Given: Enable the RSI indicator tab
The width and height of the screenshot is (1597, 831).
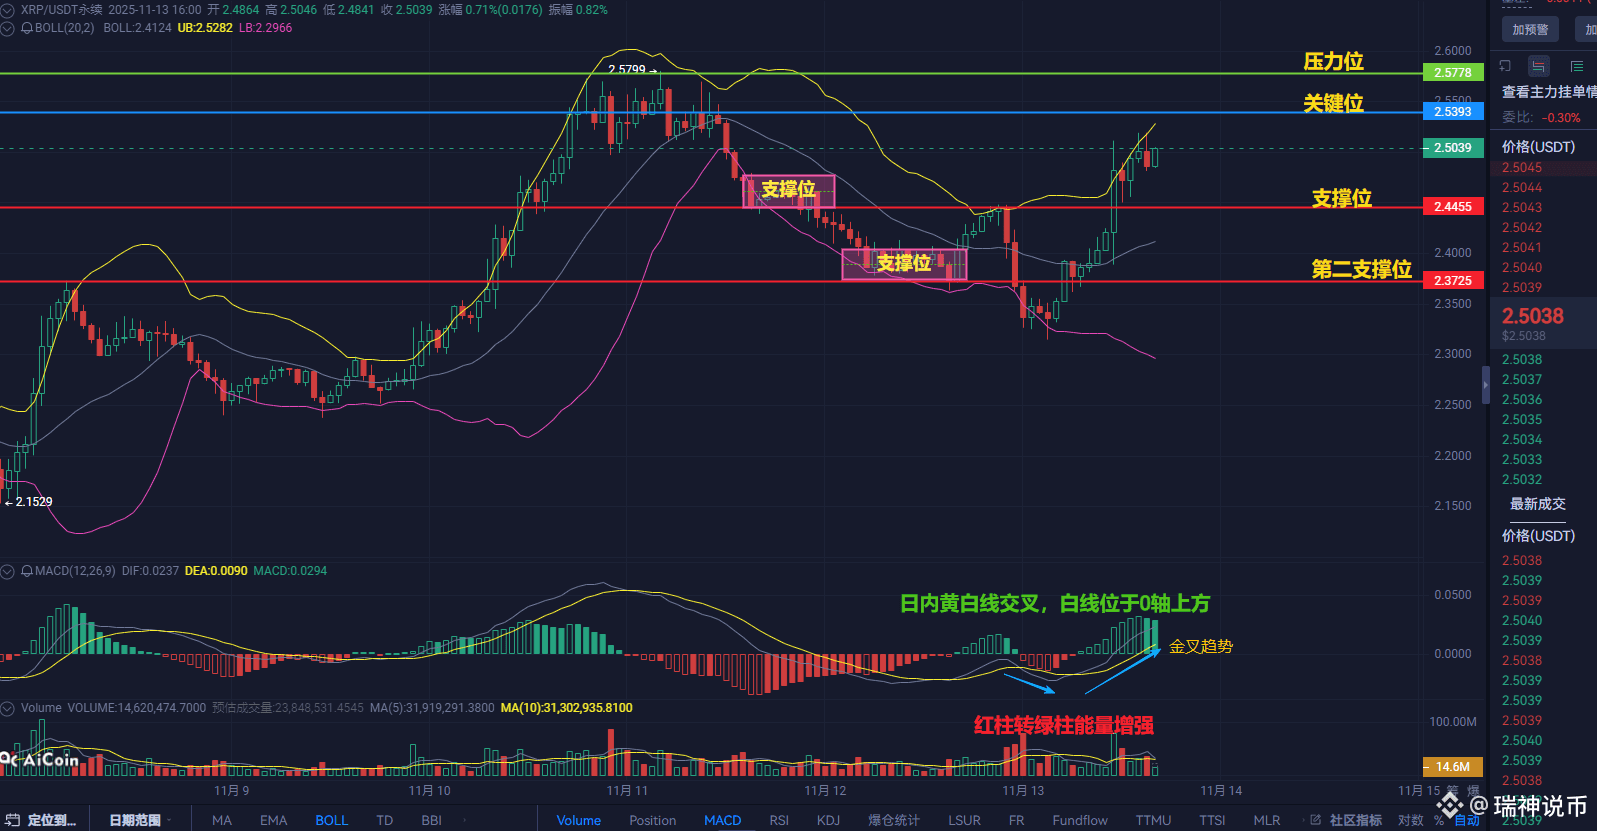Looking at the screenshot, I should [x=779, y=820].
